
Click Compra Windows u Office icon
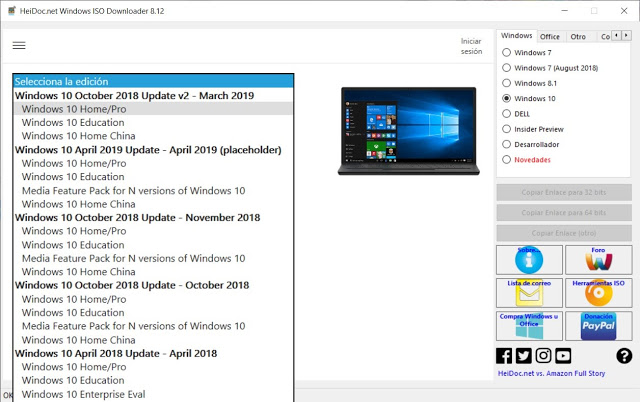529,326
